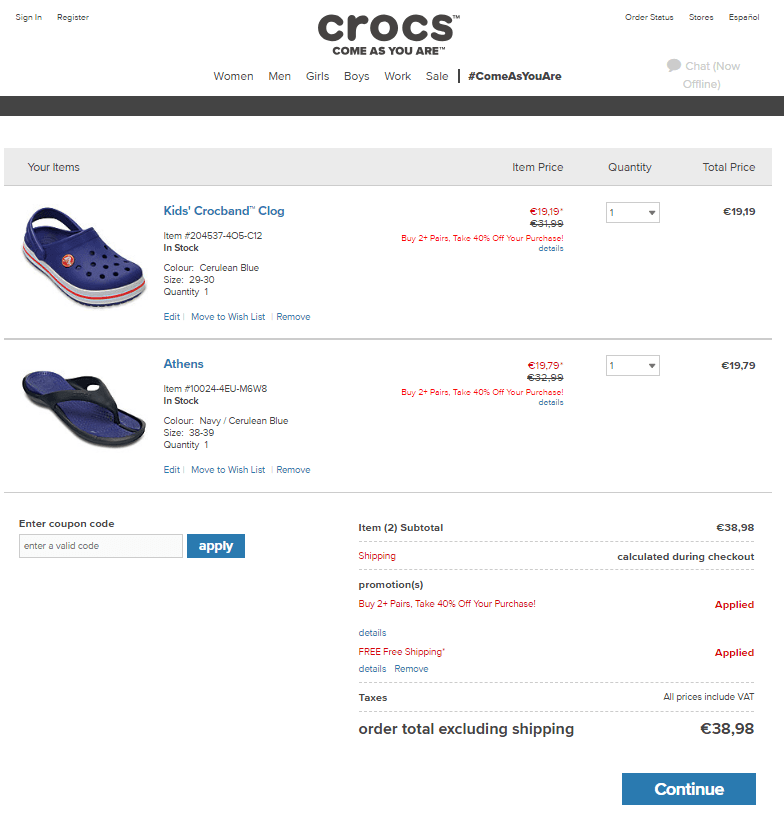Open the Kids' Crocband Clog product image
The image size is (784, 832).
pyautogui.click(x=84, y=257)
